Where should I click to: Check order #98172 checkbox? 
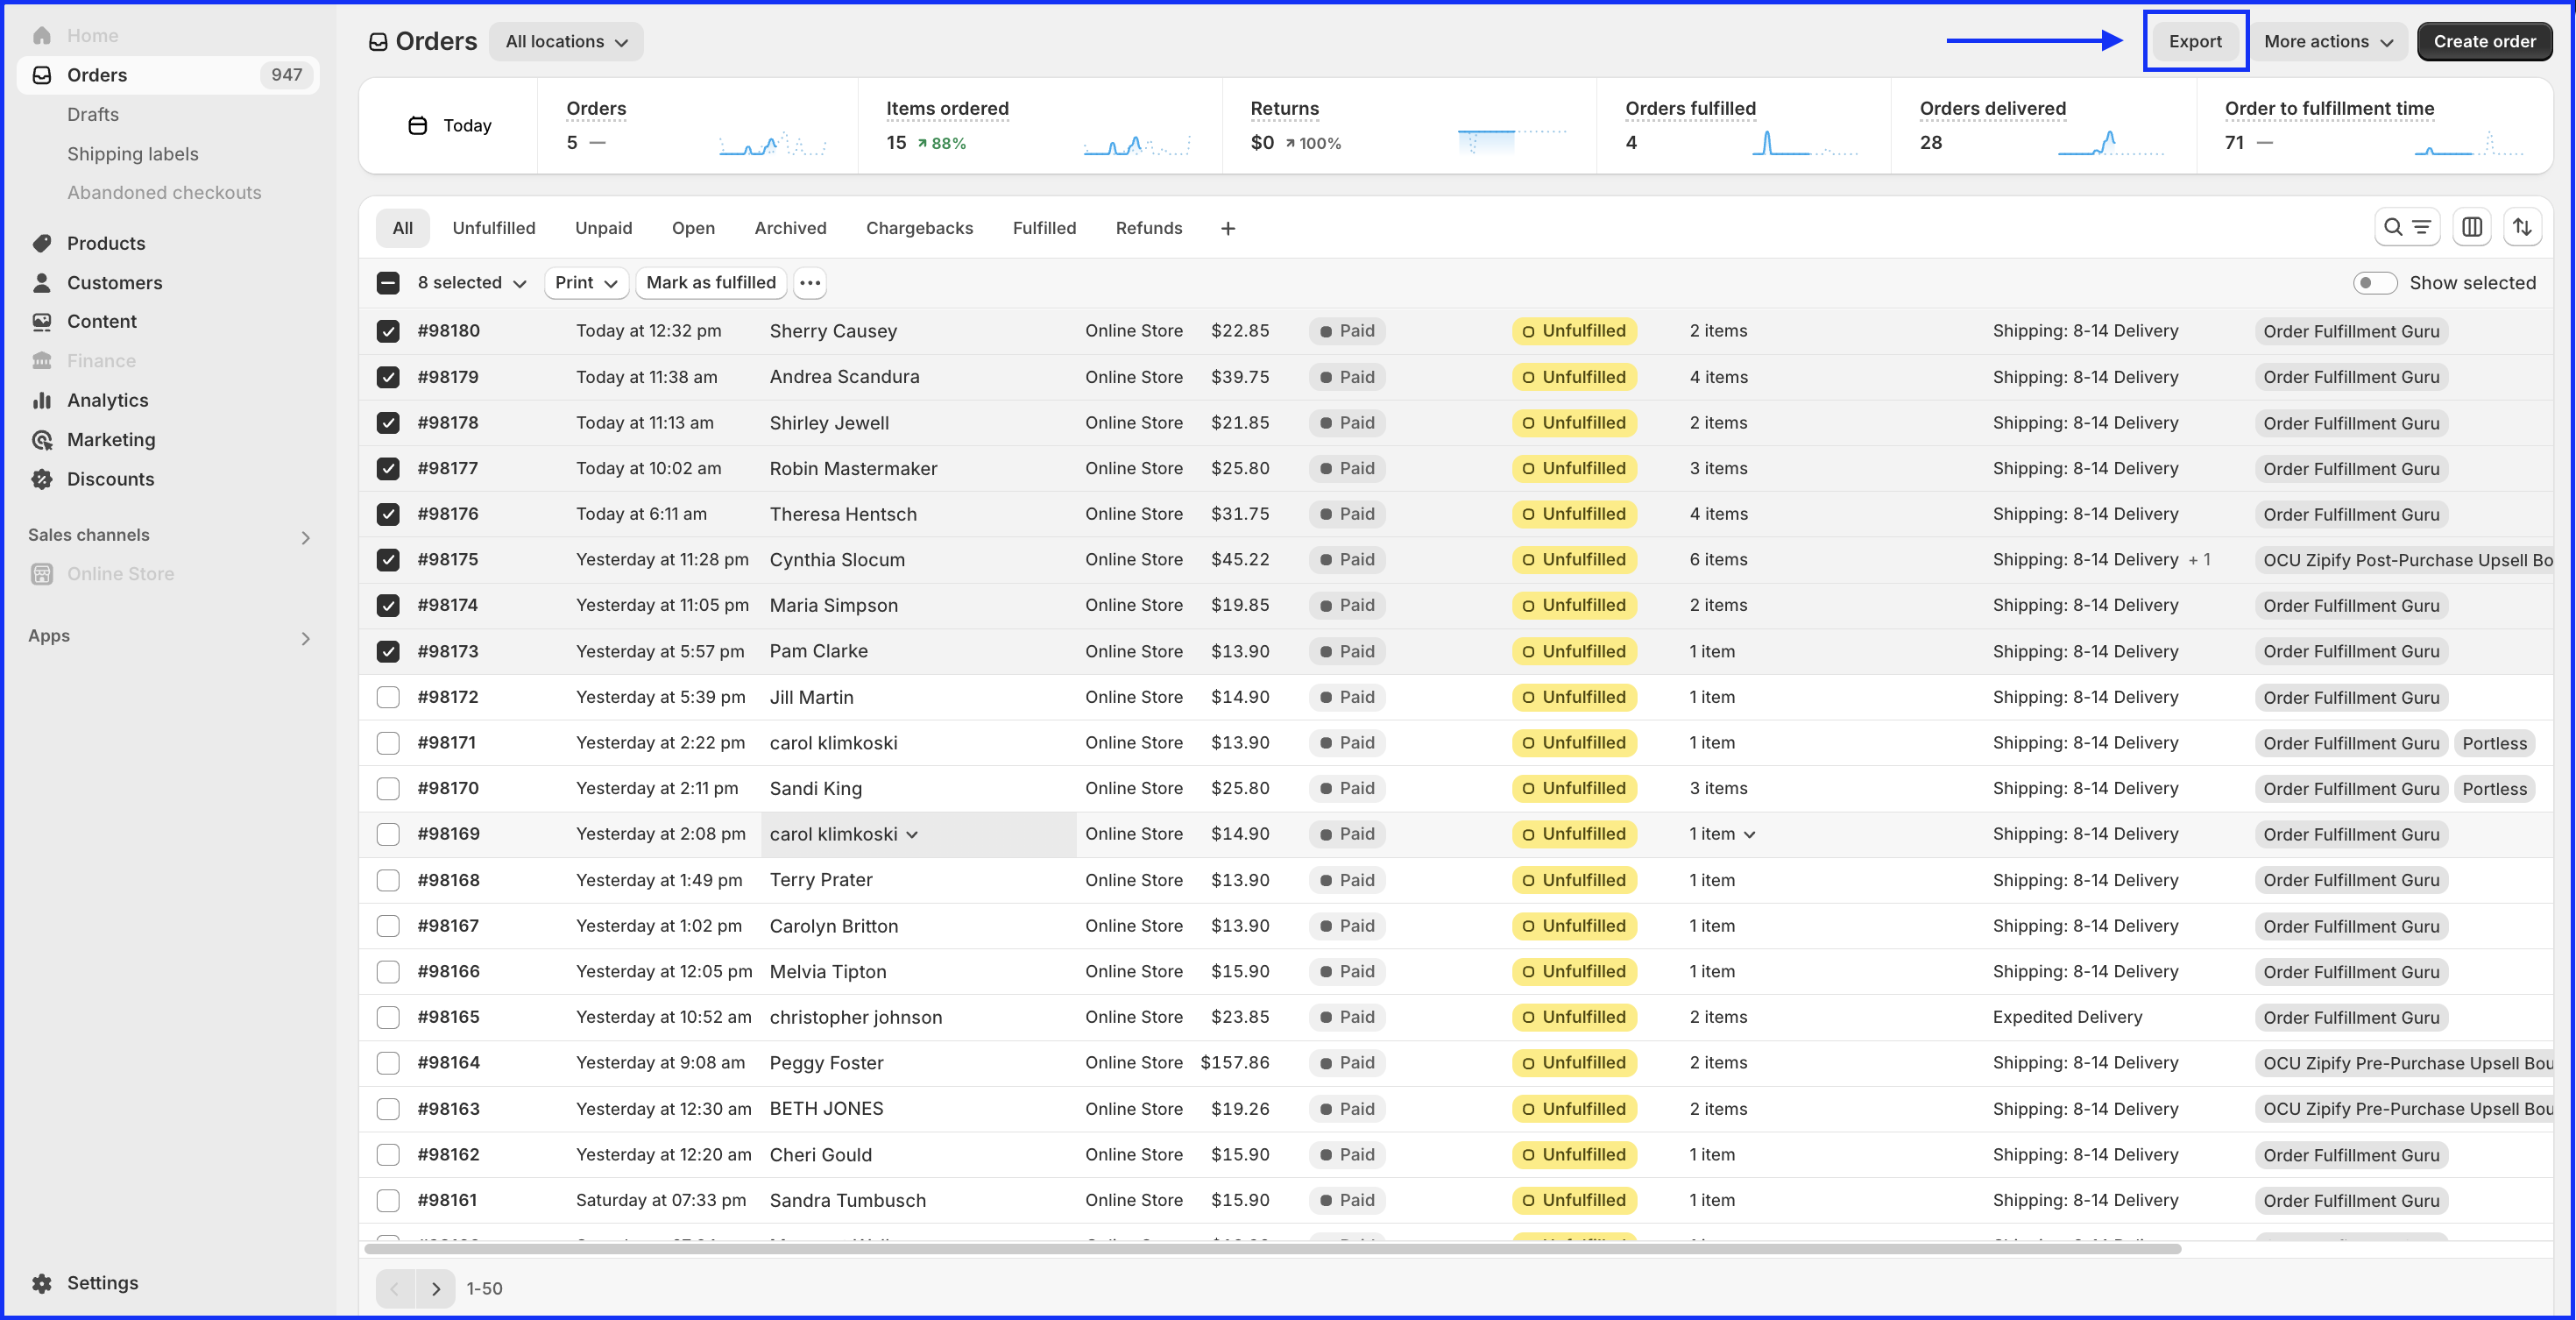tap(388, 697)
